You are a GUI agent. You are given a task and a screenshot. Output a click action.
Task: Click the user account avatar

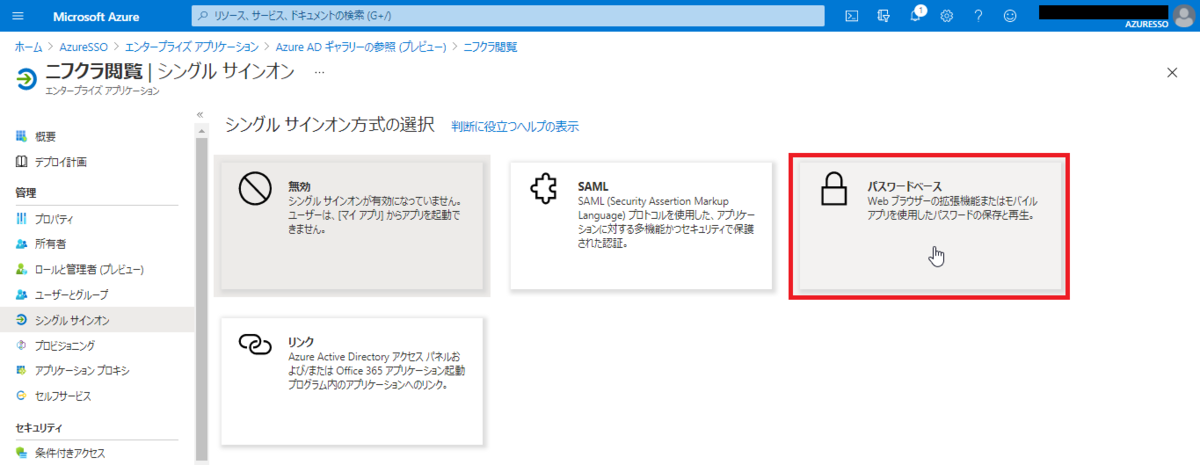1183,16
